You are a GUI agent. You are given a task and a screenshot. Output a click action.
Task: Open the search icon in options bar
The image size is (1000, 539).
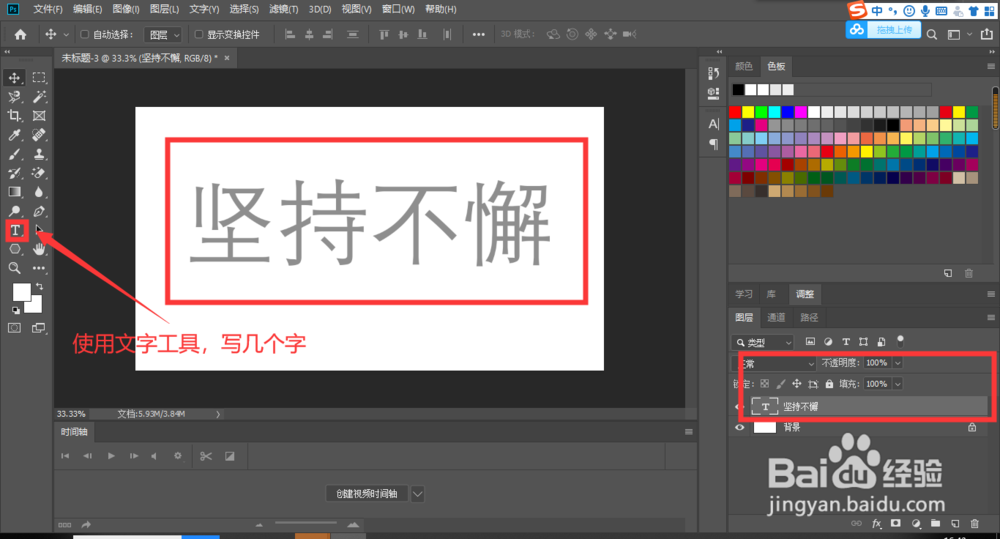[932, 34]
